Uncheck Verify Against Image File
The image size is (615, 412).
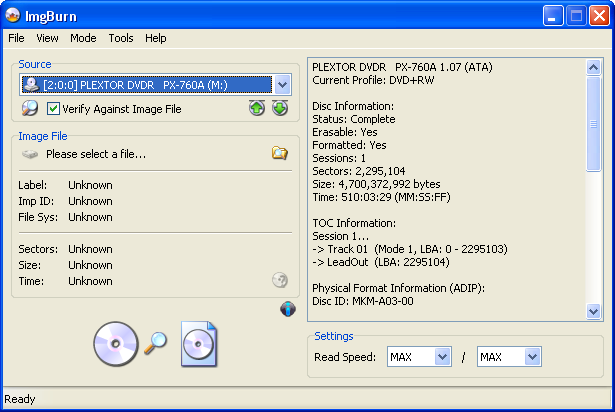pyautogui.click(x=53, y=108)
